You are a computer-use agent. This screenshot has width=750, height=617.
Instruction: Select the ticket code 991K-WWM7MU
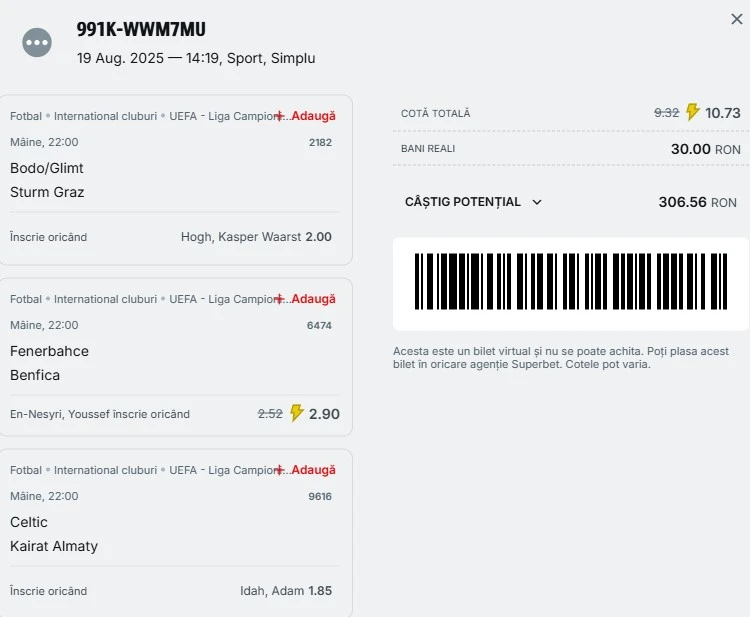(141, 29)
